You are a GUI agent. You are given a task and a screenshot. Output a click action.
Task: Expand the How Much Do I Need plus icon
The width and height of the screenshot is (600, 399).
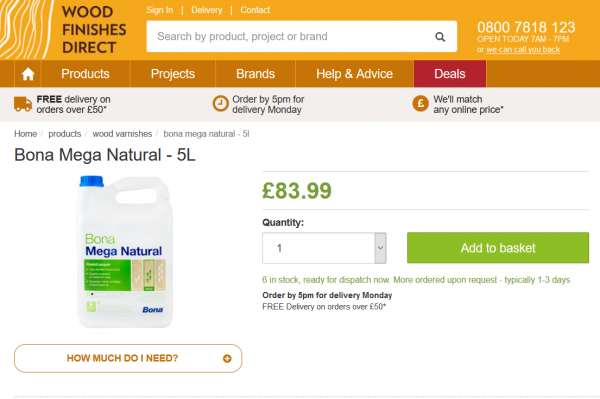coord(227,358)
